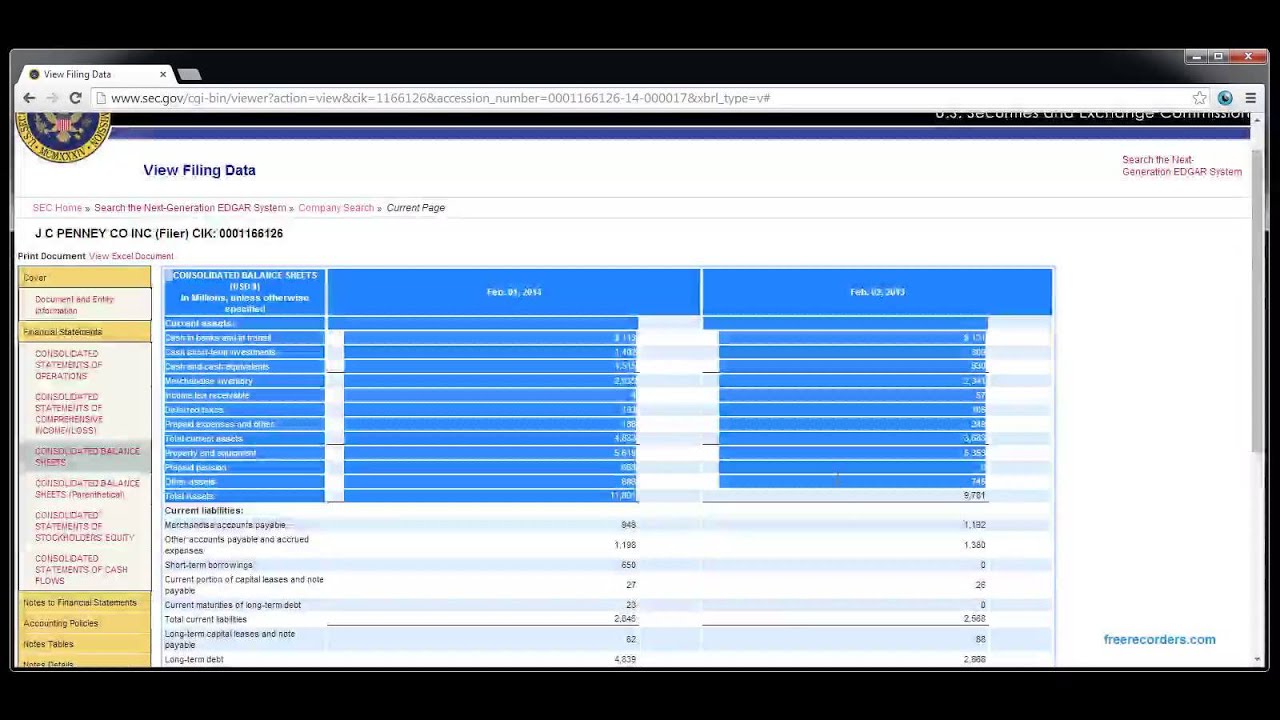Click the Feb. 01, 2014 column header
The width and height of the screenshot is (1280, 720).
coord(514,292)
